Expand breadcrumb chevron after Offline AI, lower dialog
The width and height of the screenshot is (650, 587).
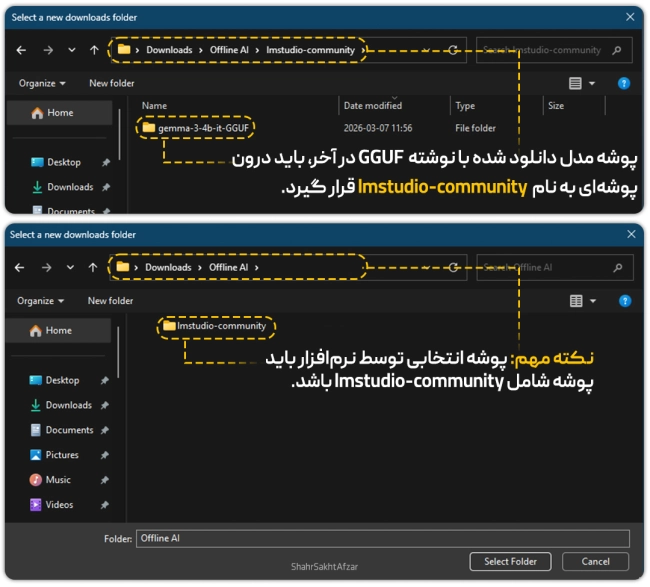tap(257, 267)
